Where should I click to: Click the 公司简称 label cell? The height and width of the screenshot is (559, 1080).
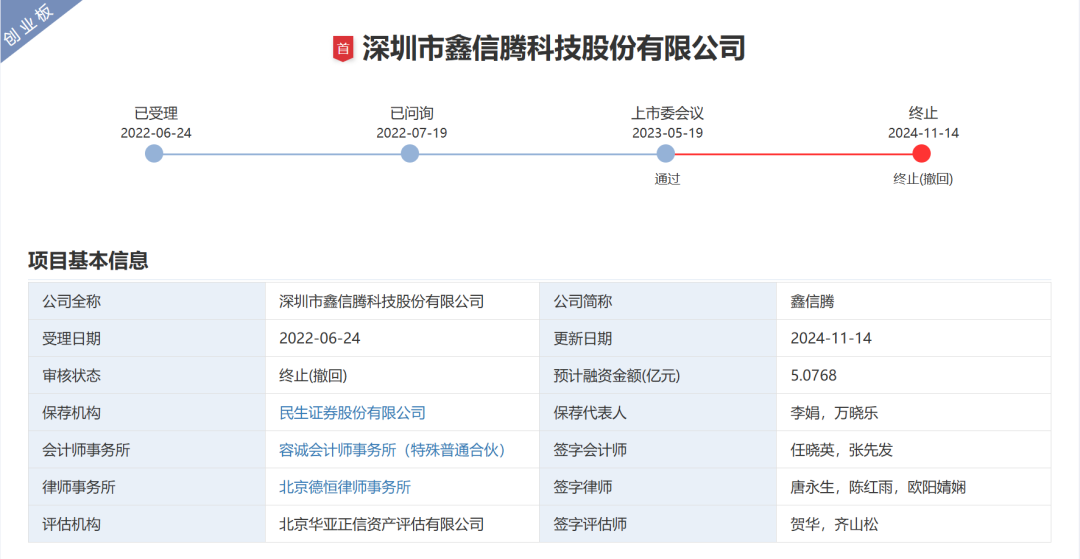coord(658,302)
